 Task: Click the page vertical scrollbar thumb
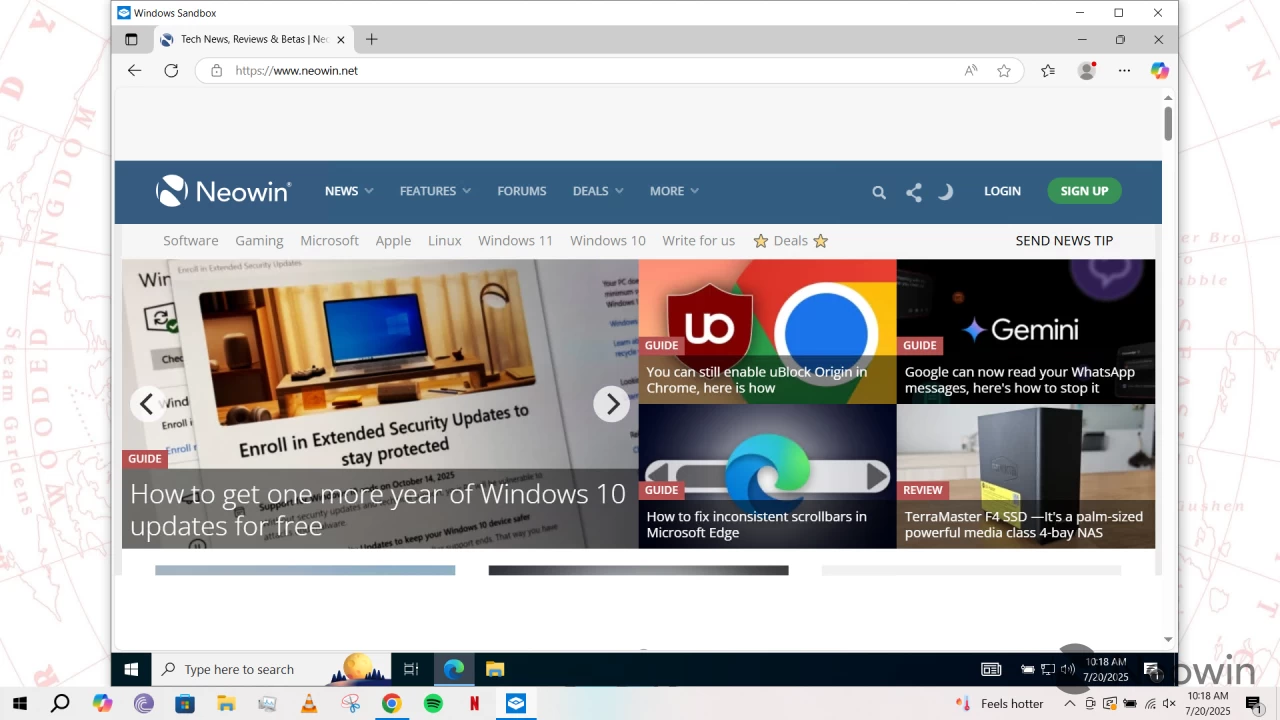(1168, 123)
